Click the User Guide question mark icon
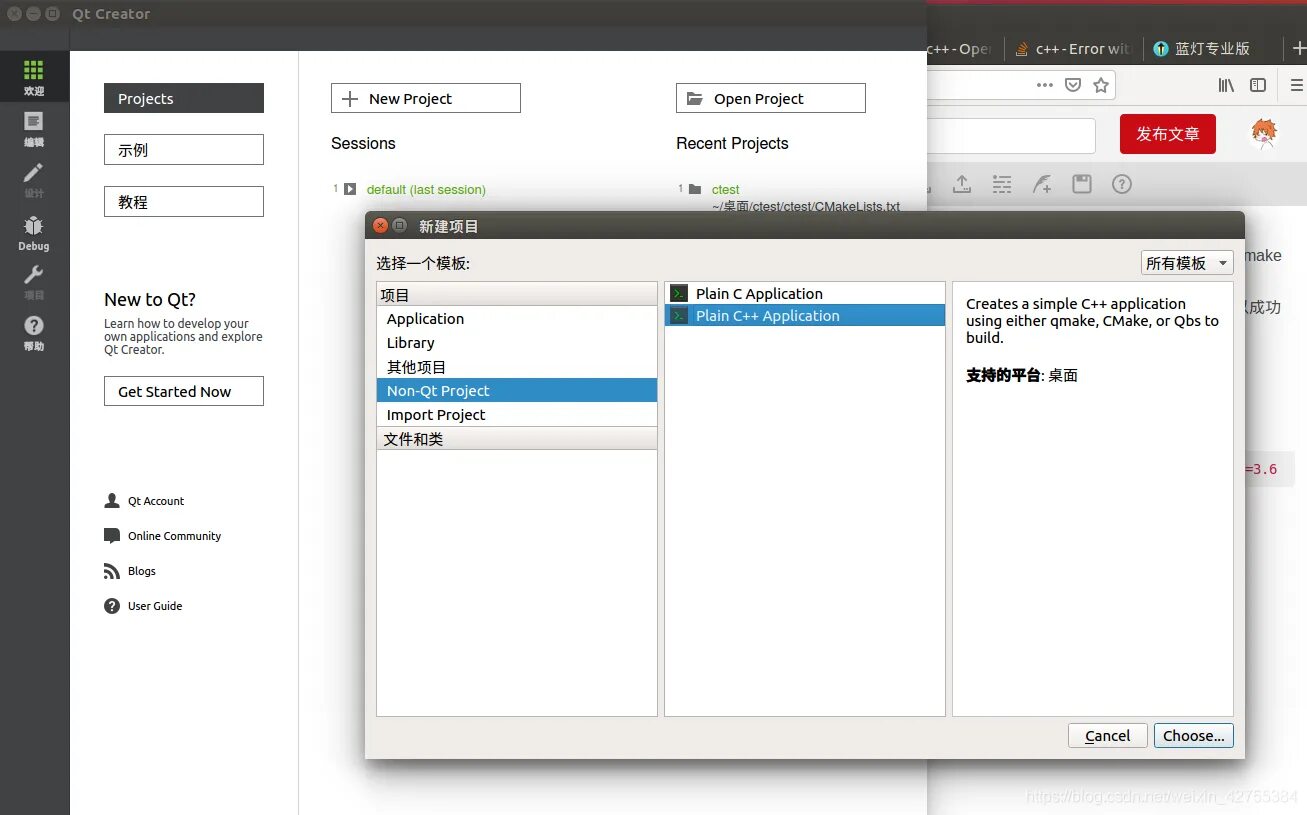This screenshot has height=815, width=1307. pos(112,606)
